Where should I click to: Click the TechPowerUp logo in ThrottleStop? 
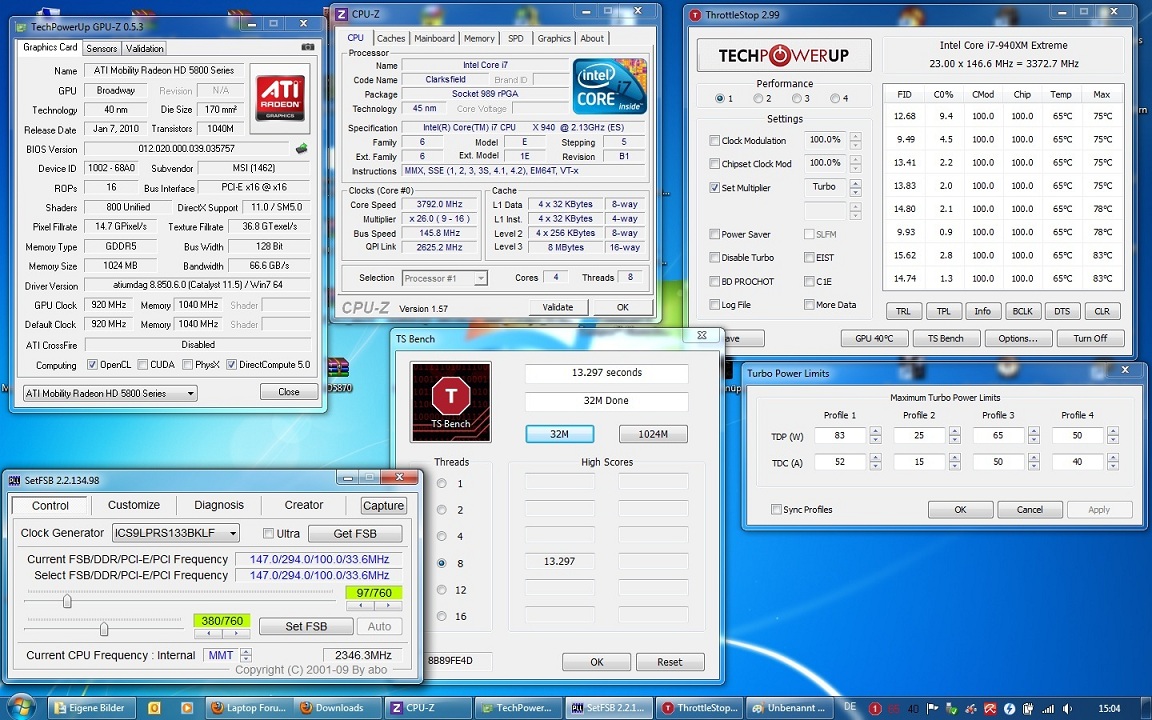coord(784,55)
